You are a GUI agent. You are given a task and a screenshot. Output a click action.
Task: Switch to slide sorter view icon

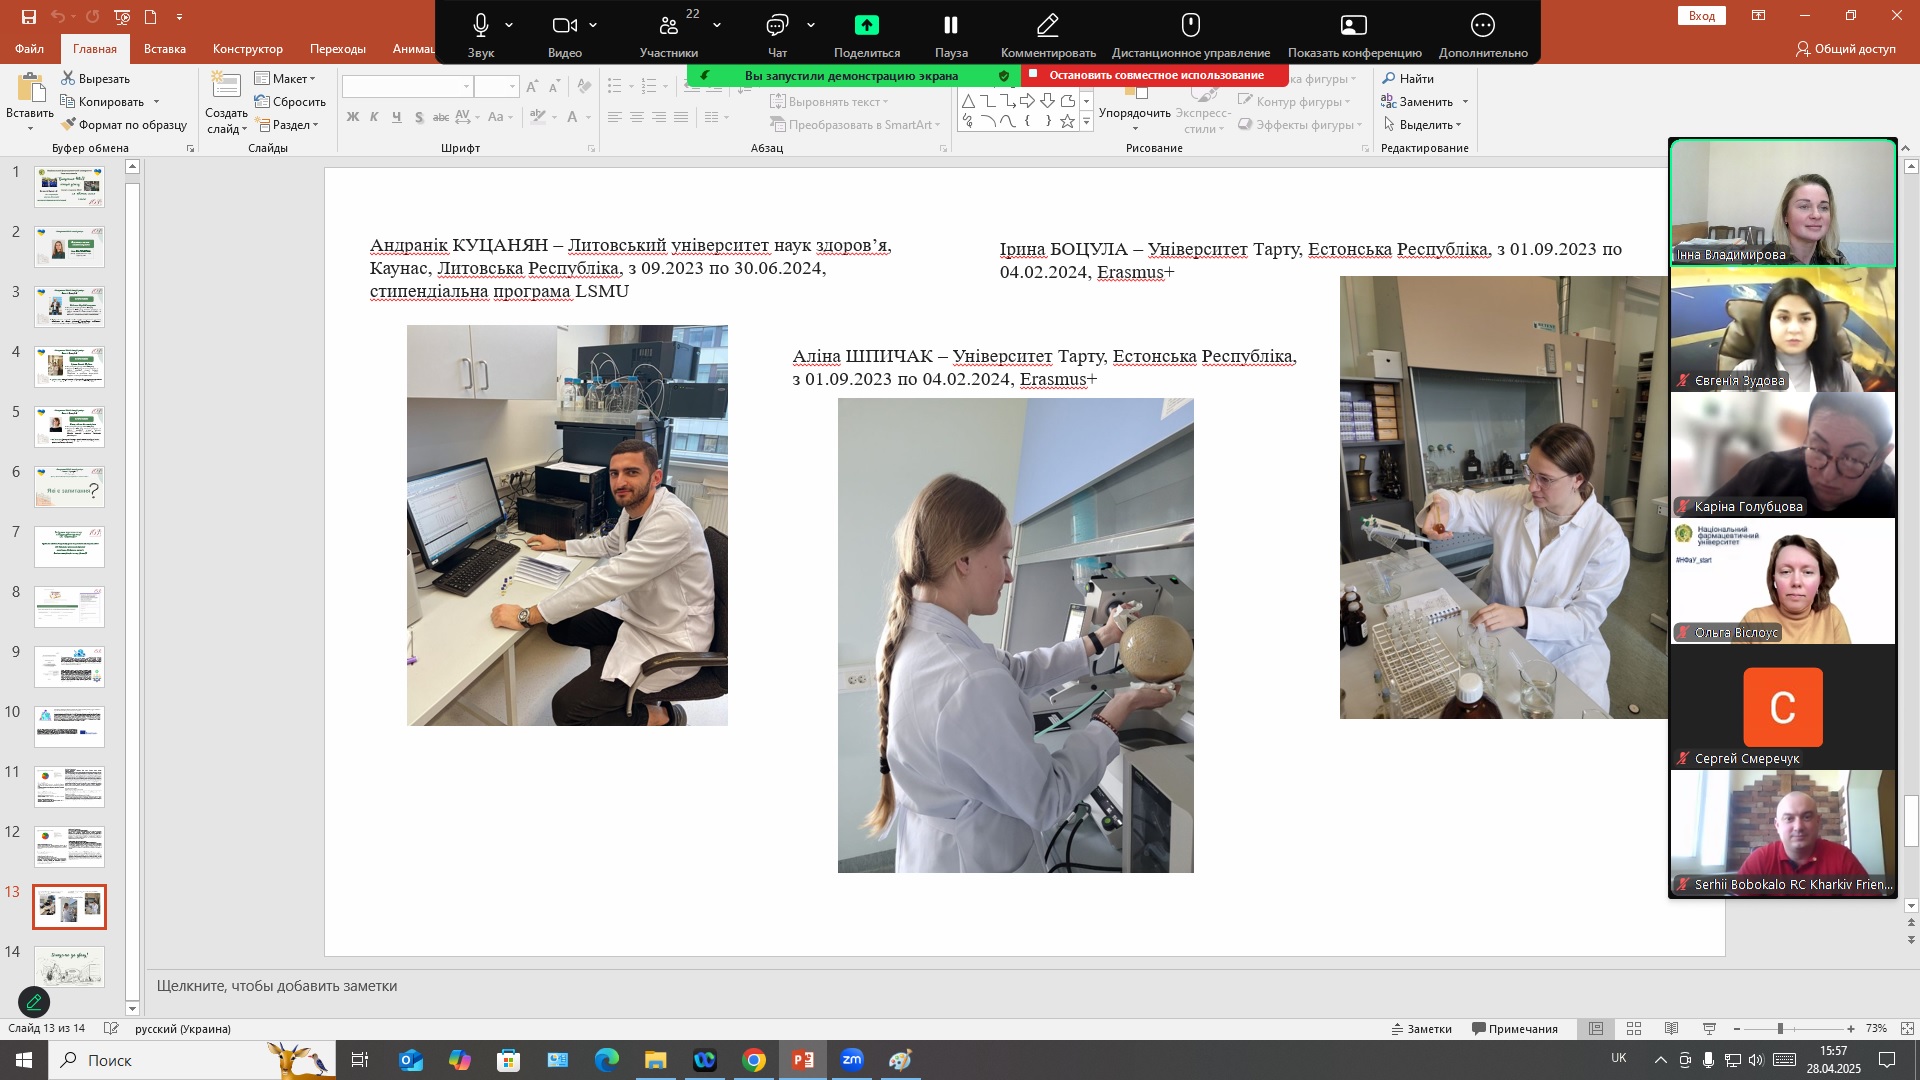coord(1634,1029)
